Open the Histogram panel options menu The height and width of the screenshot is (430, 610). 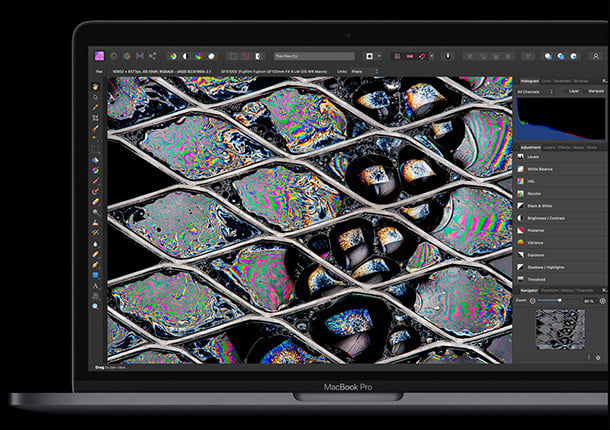click(604, 81)
